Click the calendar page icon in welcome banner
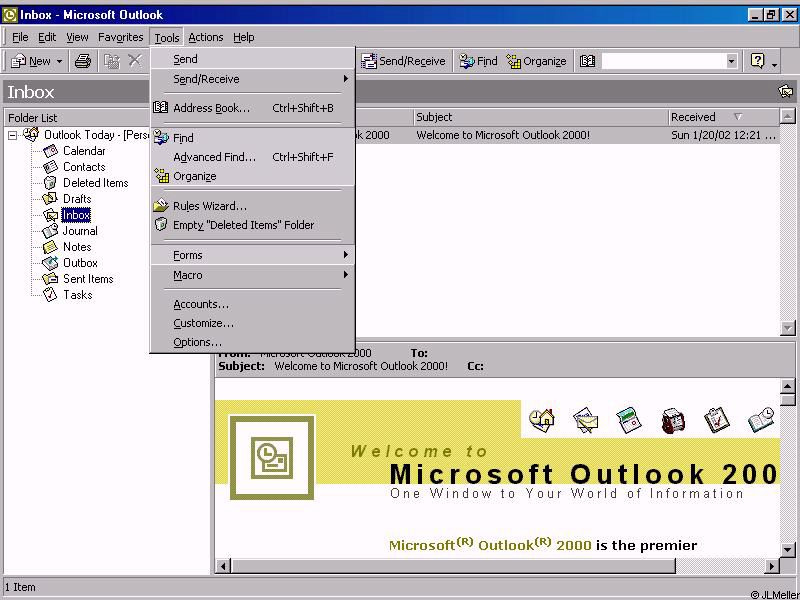The width and height of the screenshot is (800, 600). pos(629,420)
